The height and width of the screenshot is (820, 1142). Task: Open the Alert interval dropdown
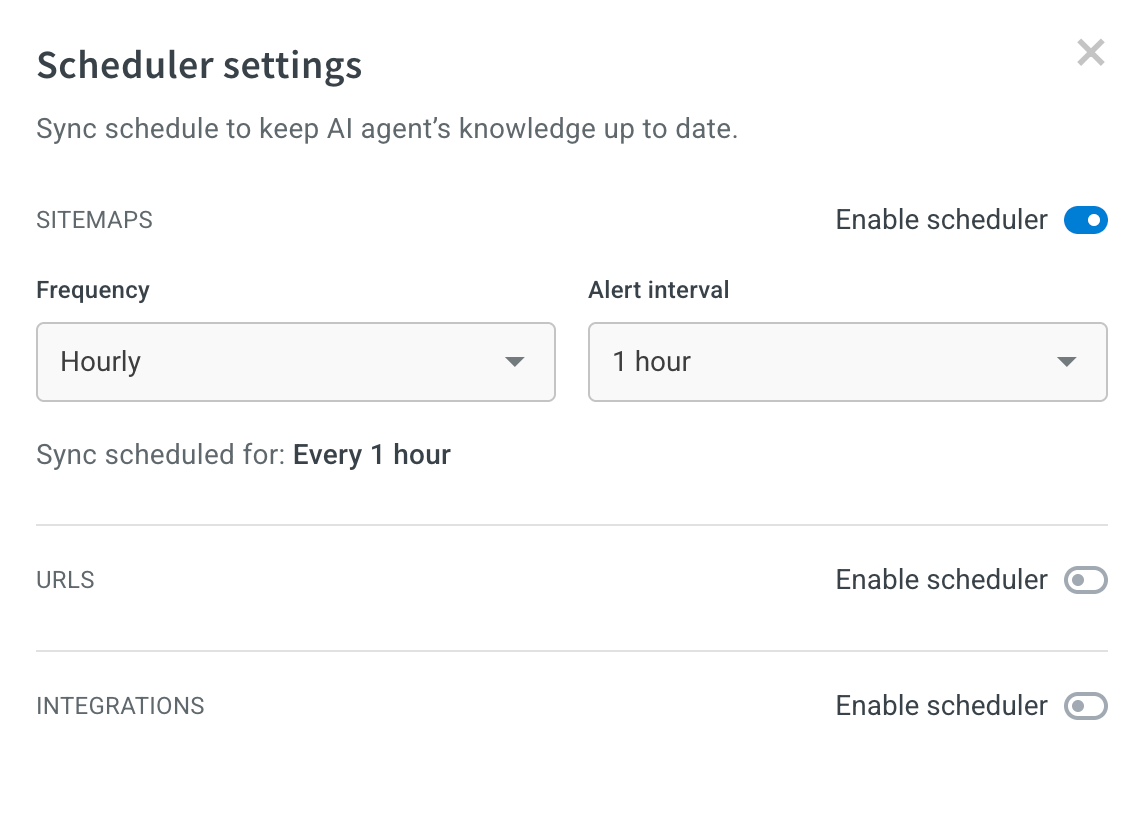click(x=847, y=362)
